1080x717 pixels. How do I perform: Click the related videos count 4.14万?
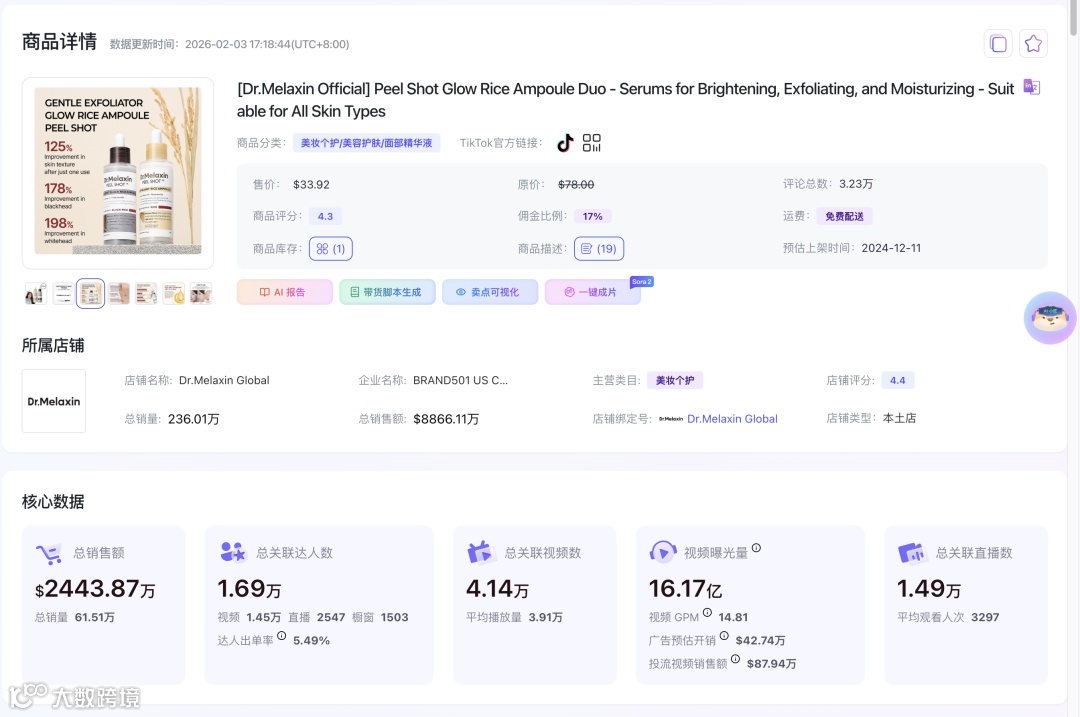[497, 588]
